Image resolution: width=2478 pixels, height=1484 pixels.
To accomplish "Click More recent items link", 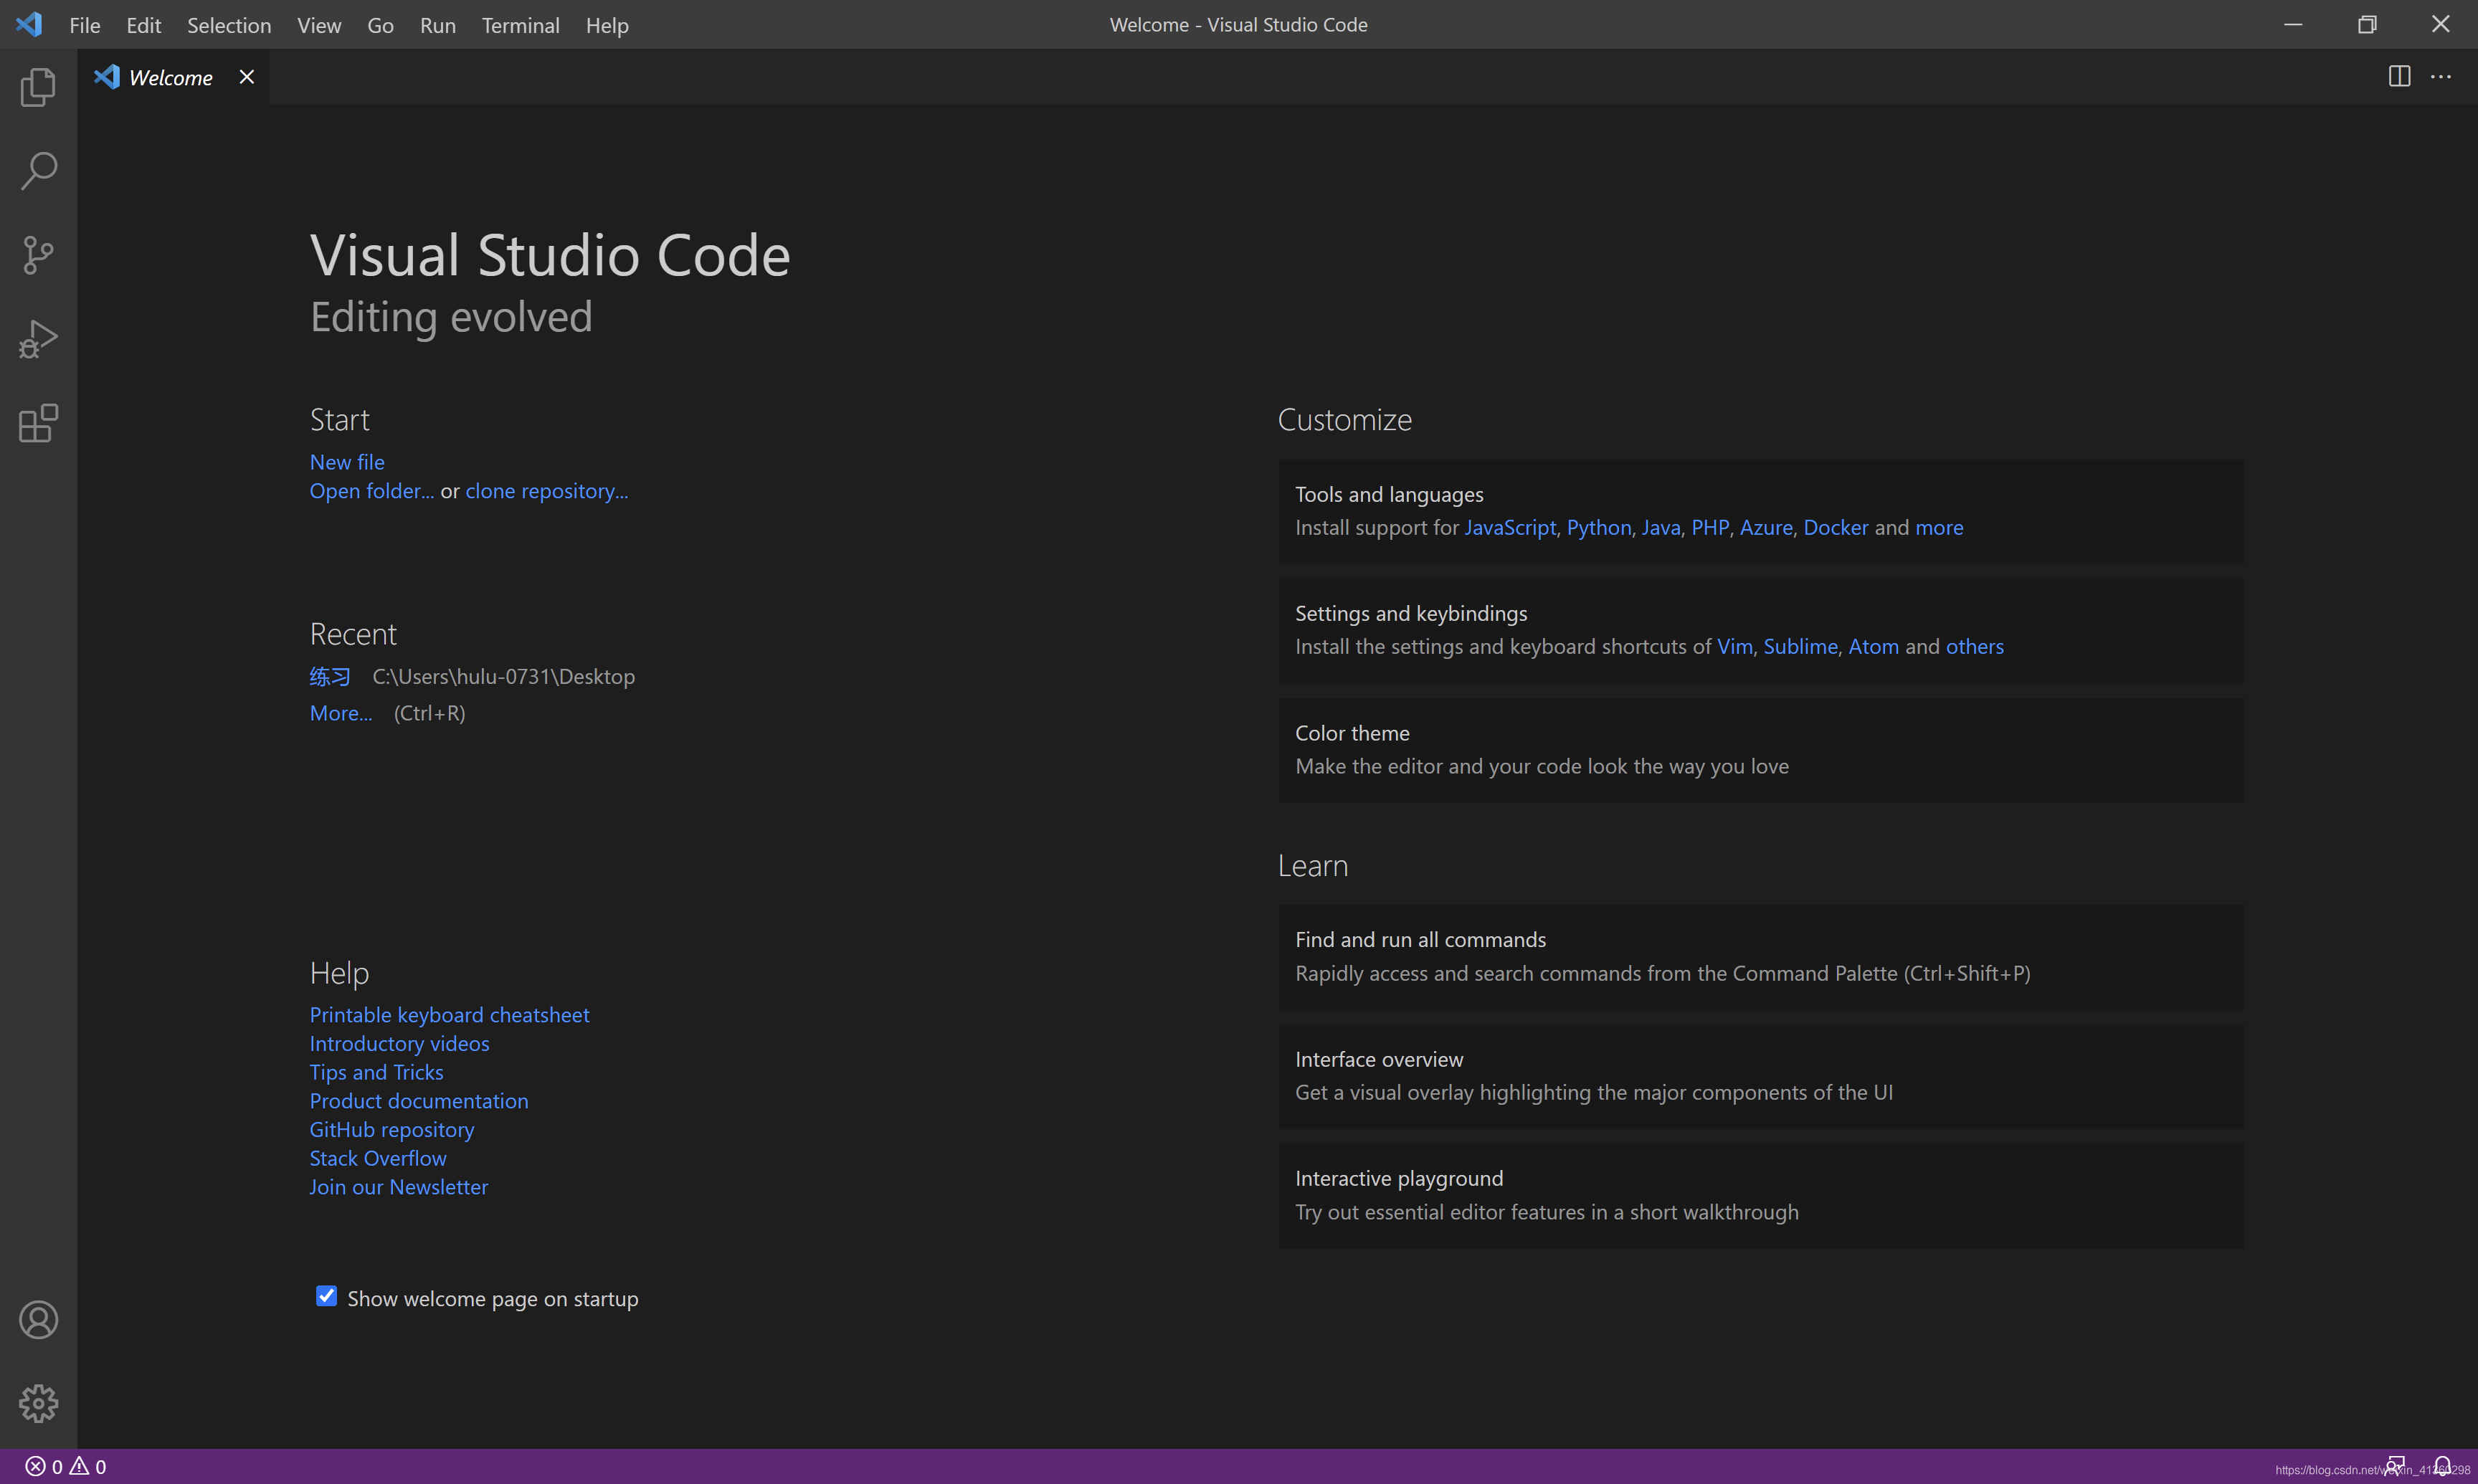I will 340,713.
